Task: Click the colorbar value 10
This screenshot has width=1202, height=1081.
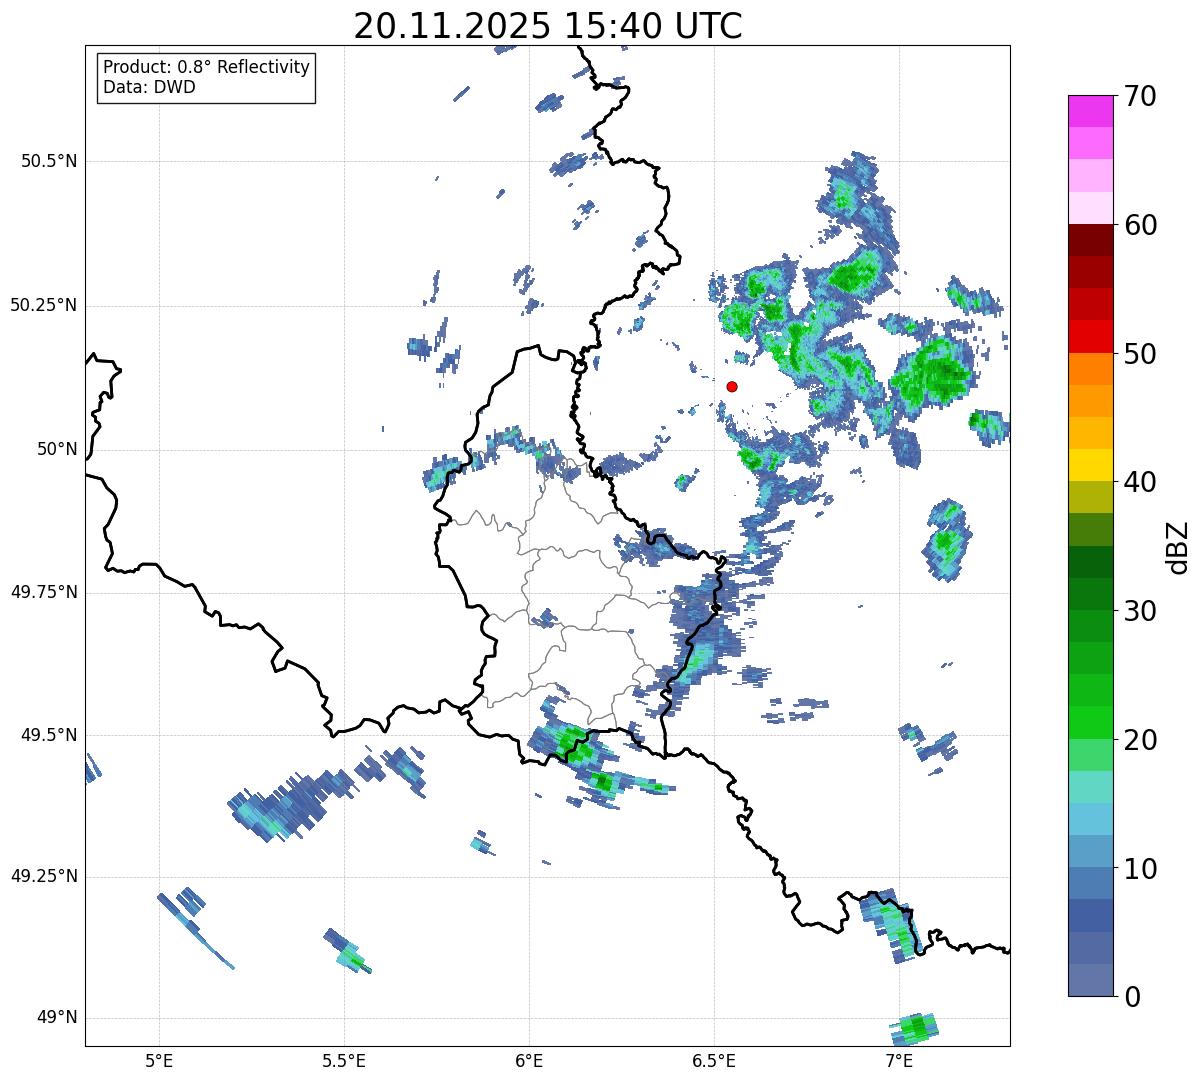Action: [1140, 868]
